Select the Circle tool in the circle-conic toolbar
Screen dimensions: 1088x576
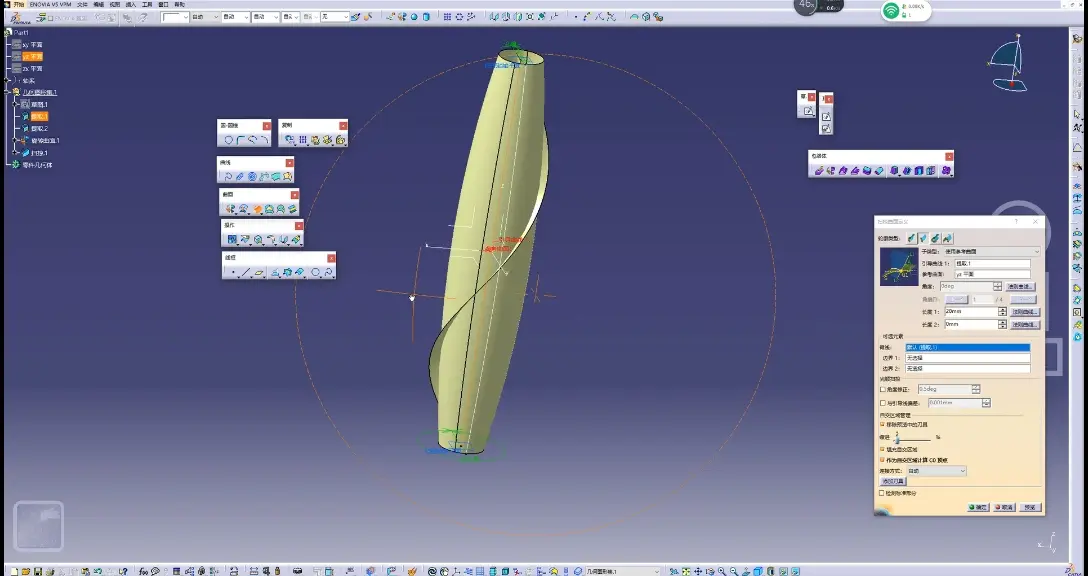[x=228, y=140]
